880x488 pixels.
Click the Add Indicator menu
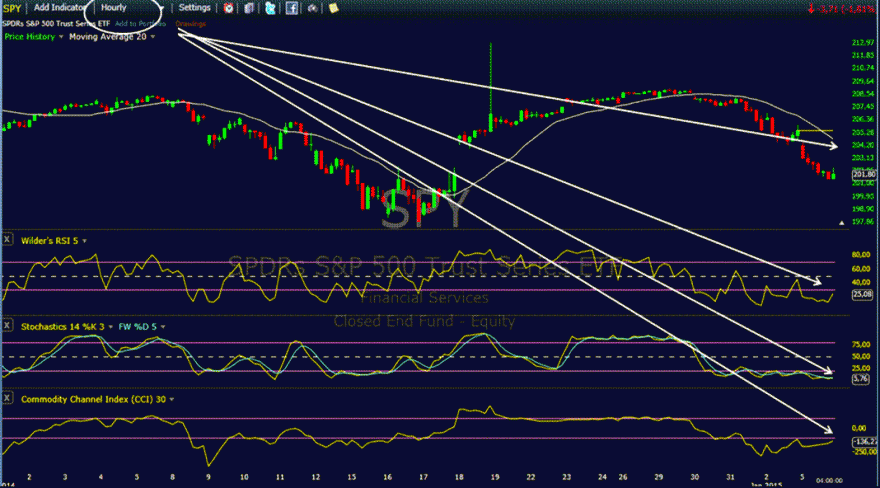(59, 8)
